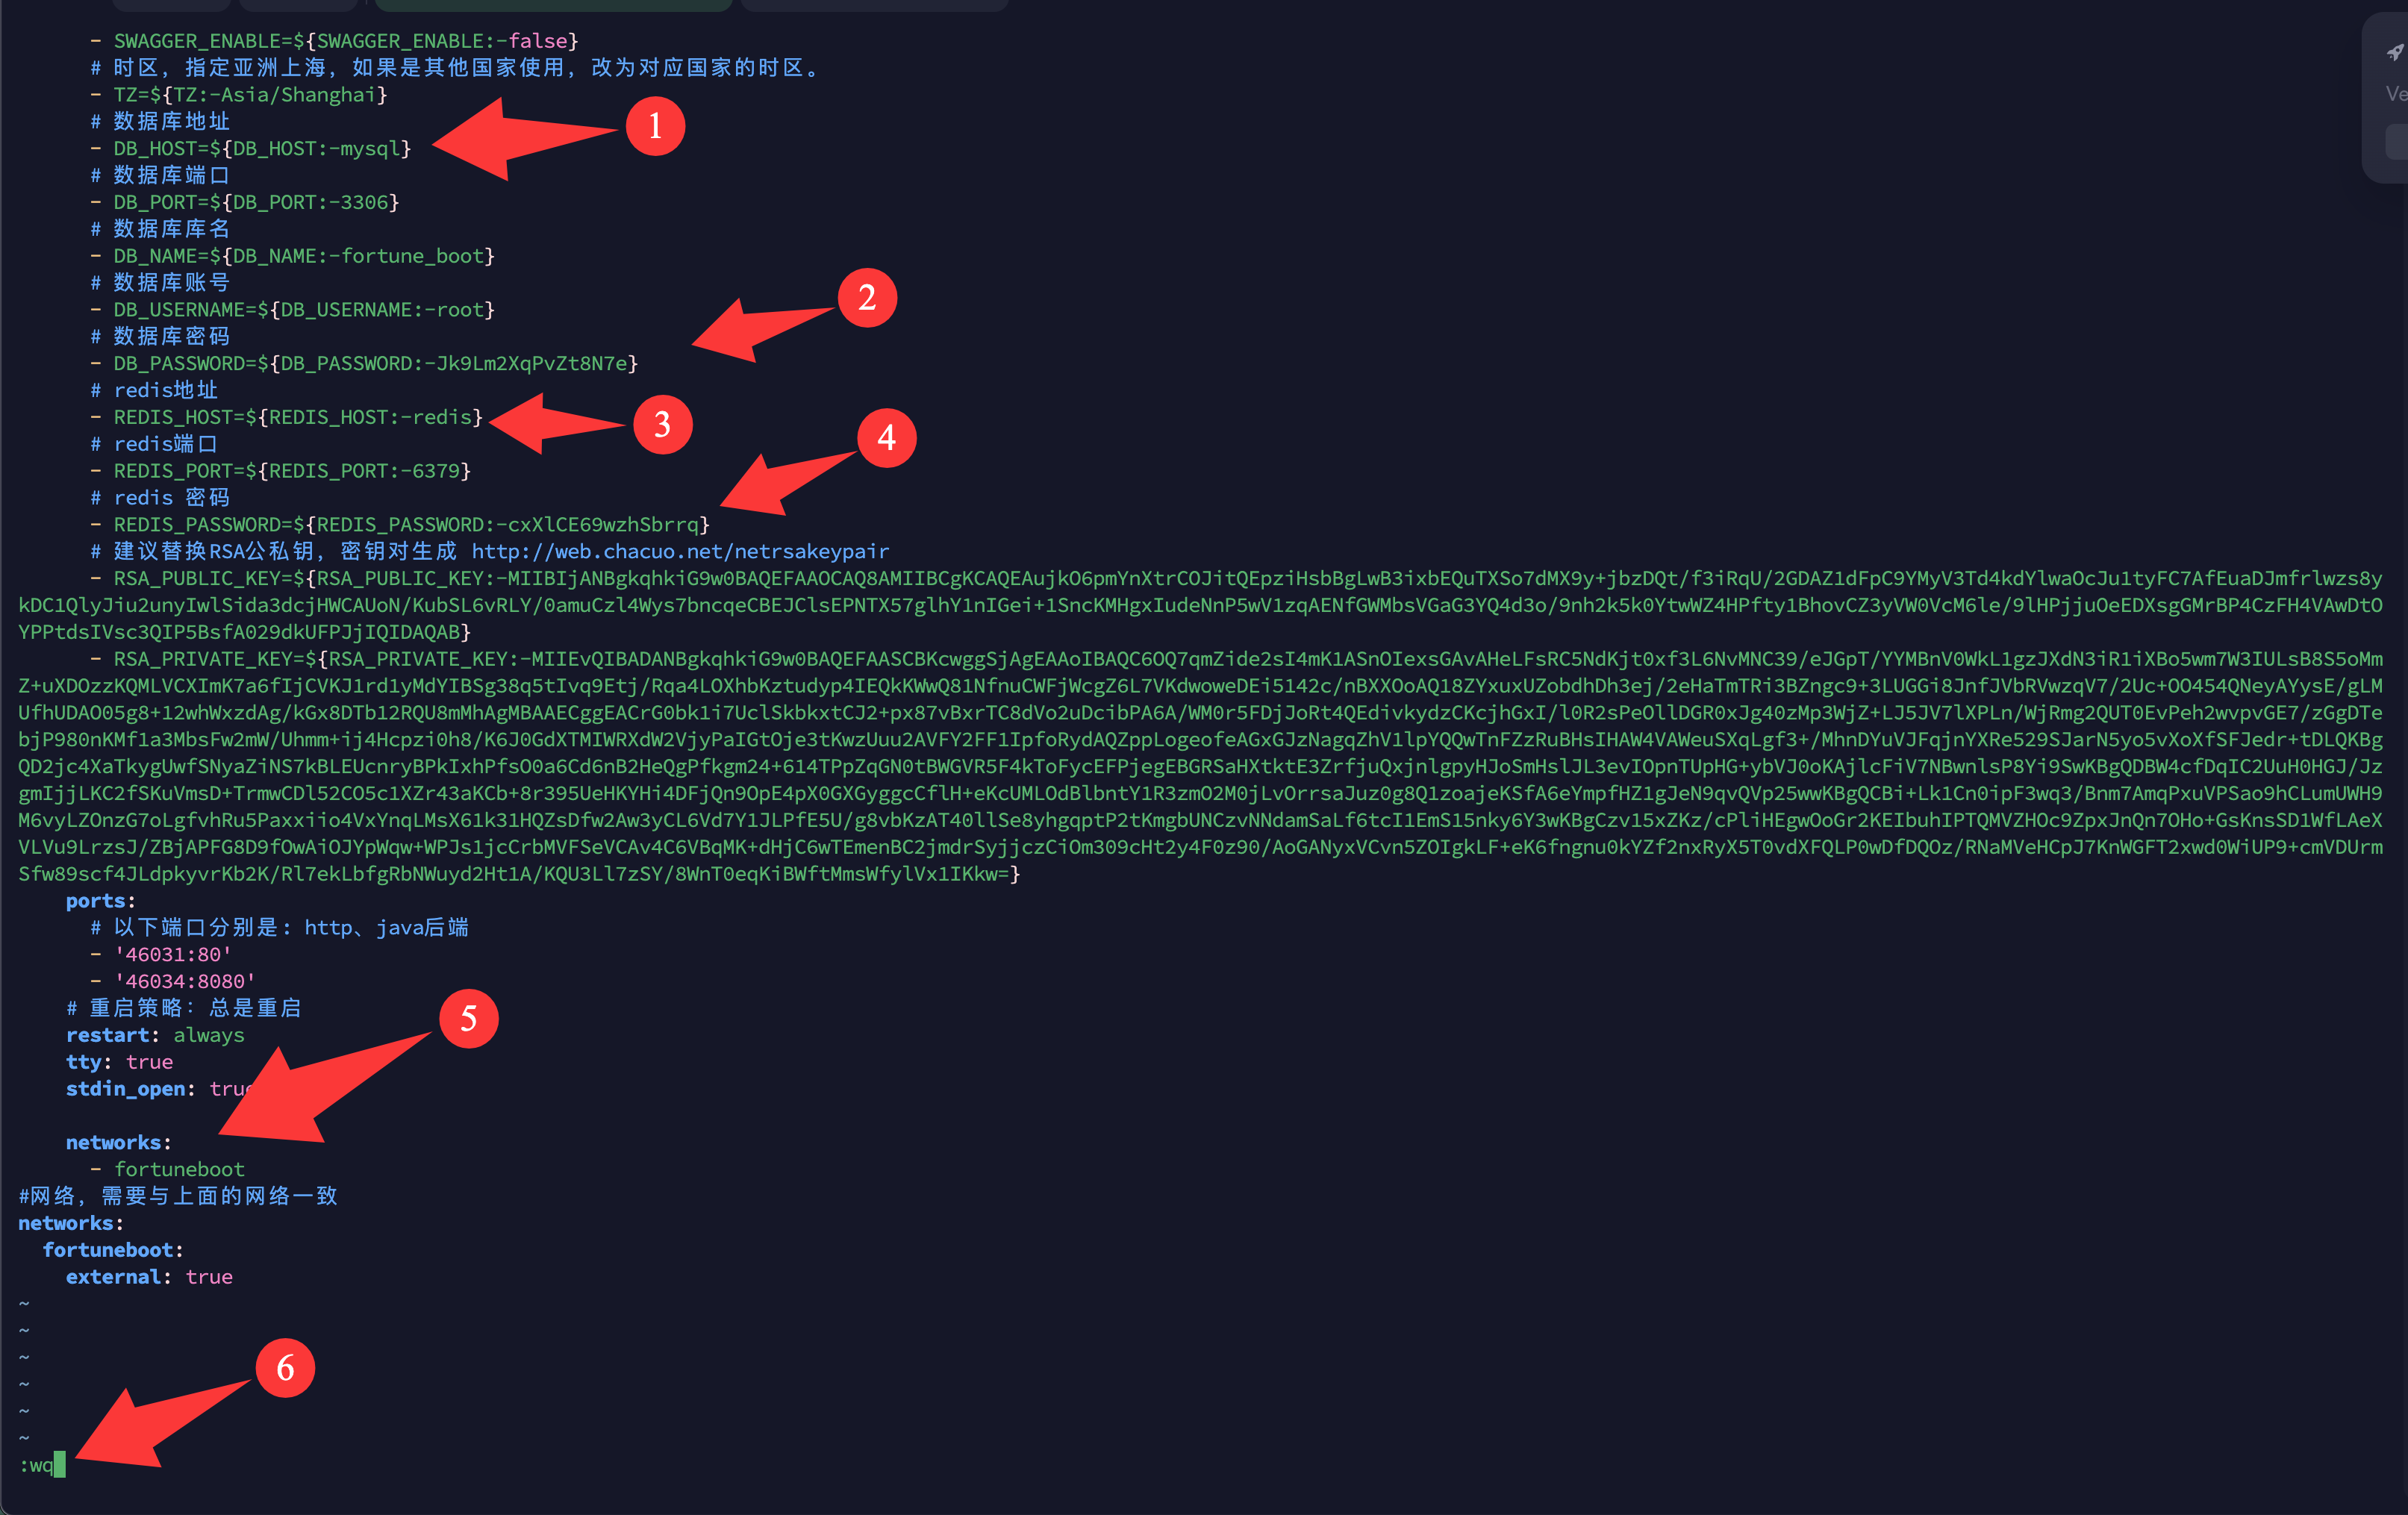Click red annotation circle number 3
2408x1515 pixels.
[662, 425]
